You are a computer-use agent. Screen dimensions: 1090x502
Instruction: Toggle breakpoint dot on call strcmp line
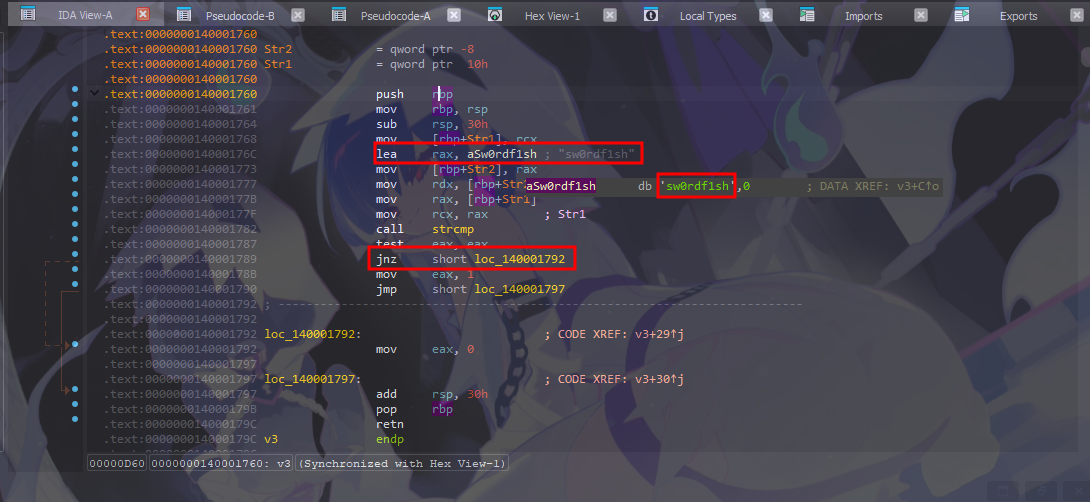point(75,225)
